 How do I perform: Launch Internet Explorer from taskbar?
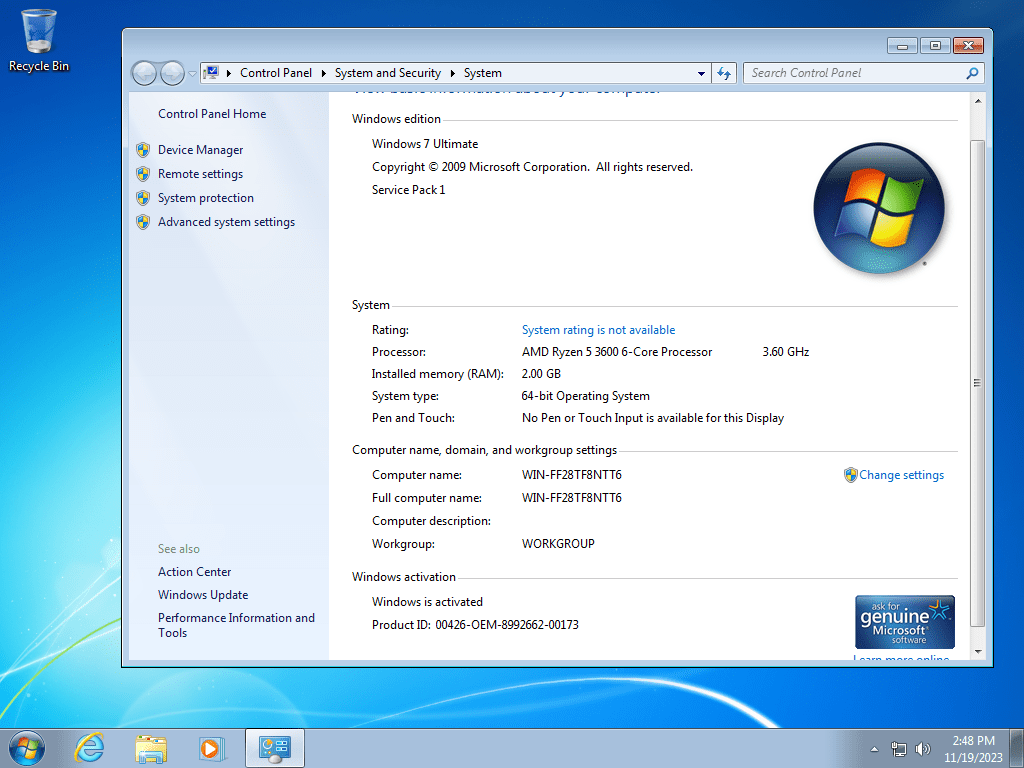click(89, 748)
